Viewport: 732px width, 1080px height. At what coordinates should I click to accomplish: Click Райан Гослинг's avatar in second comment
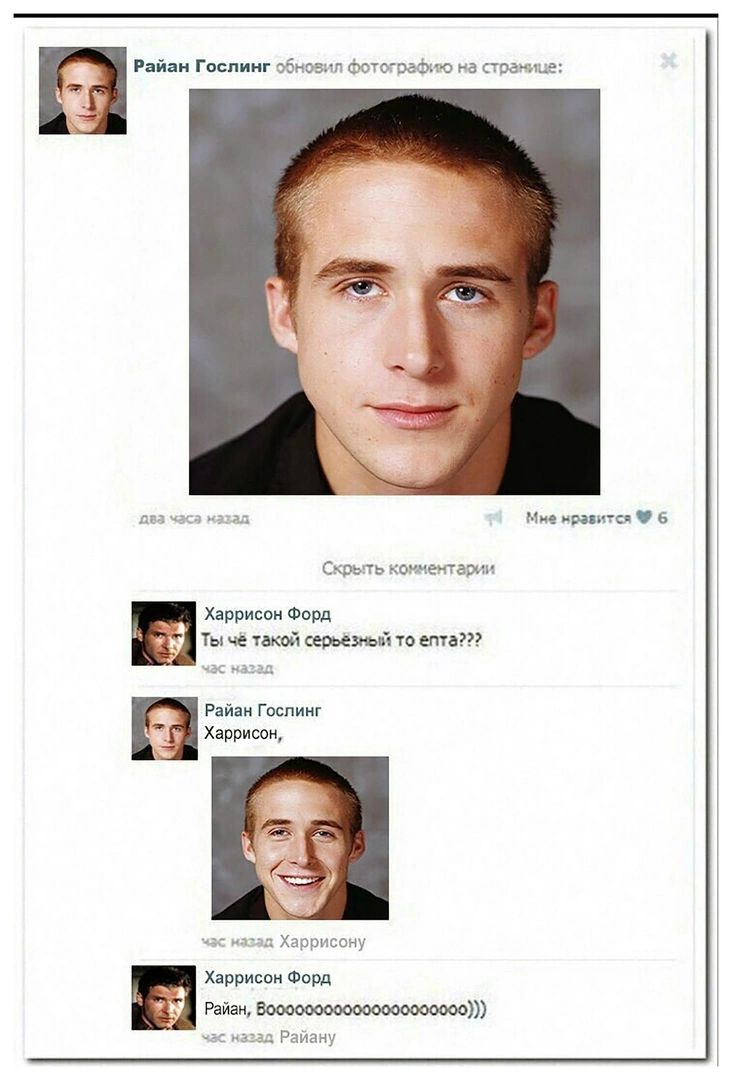click(165, 728)
